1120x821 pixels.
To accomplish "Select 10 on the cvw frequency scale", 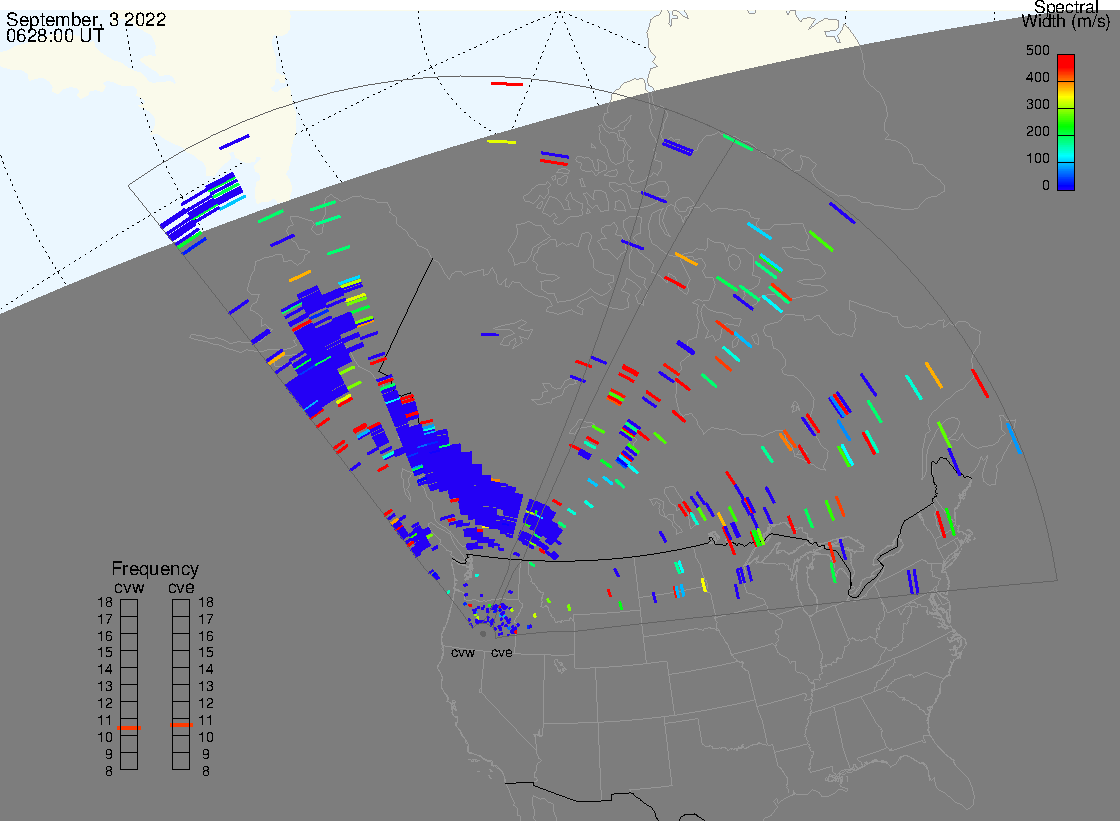I will [x=105, y=737].
